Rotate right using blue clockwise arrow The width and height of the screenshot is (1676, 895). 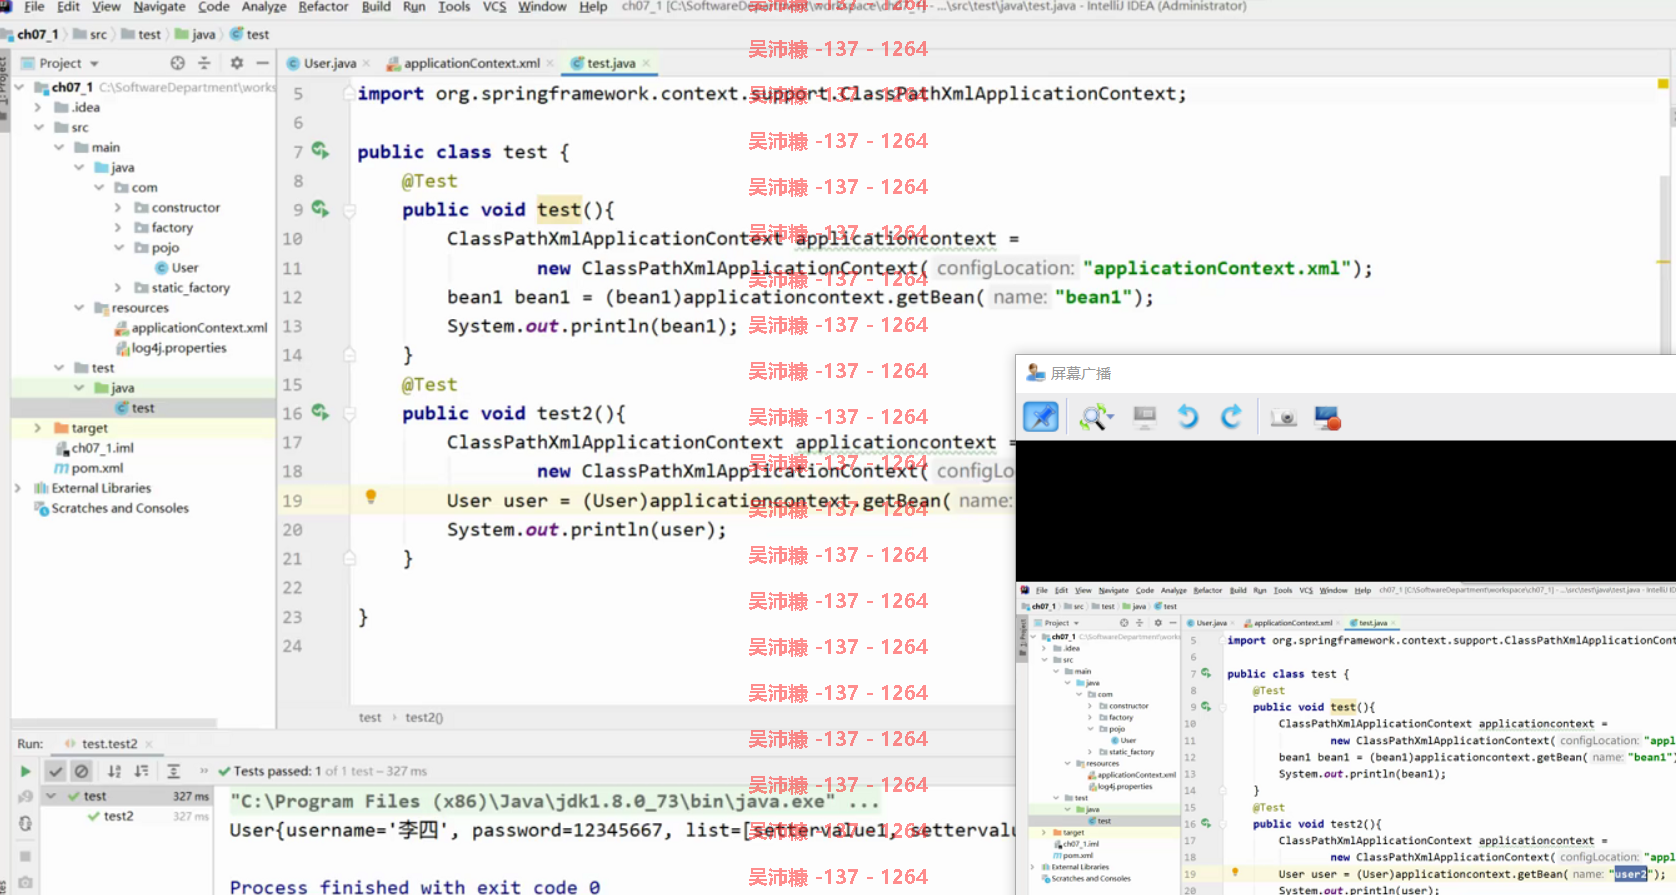1231,417
